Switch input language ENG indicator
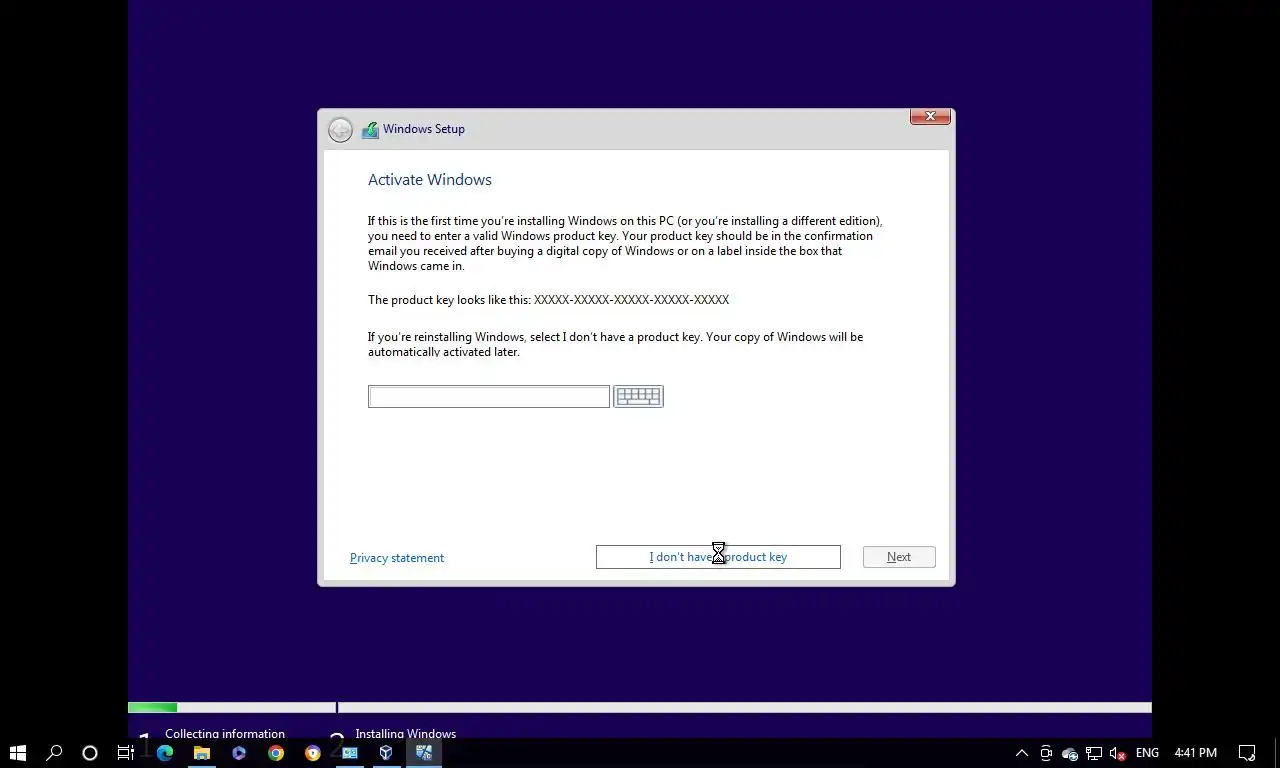The height and width of the screenshot is (768, 1280). (1147, 753)
